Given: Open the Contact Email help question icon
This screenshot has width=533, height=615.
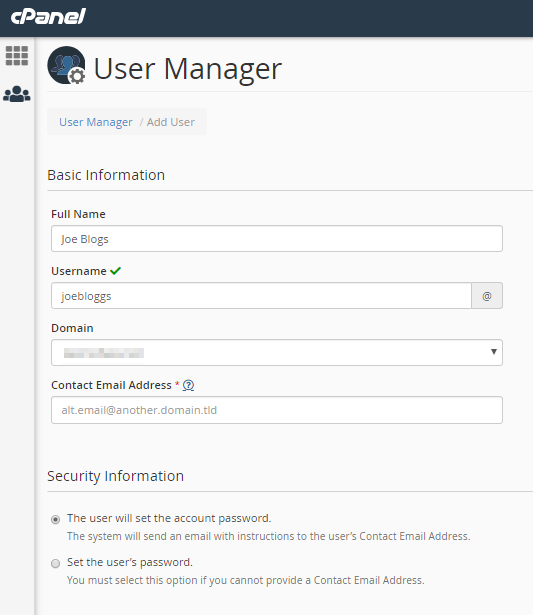Looking at the screenshot, I should pyautogui.click(x=188, y=385).
